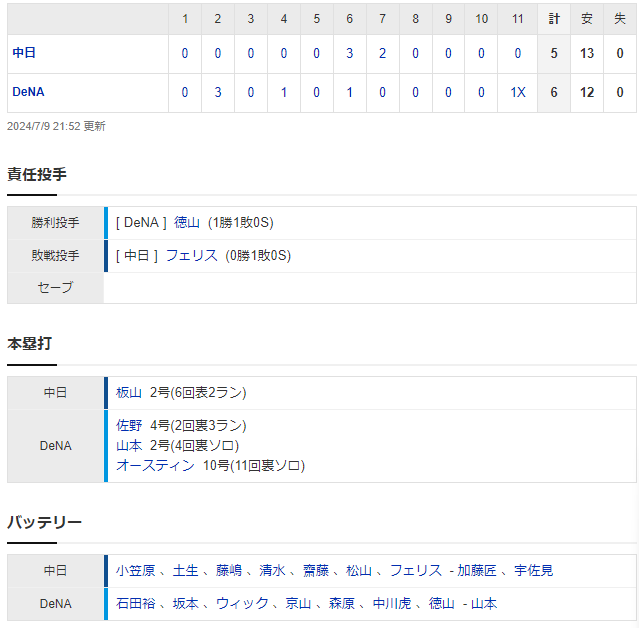Select the 本塁打 section heading
This screenshot has height=628, width=639.
(29, 344)
